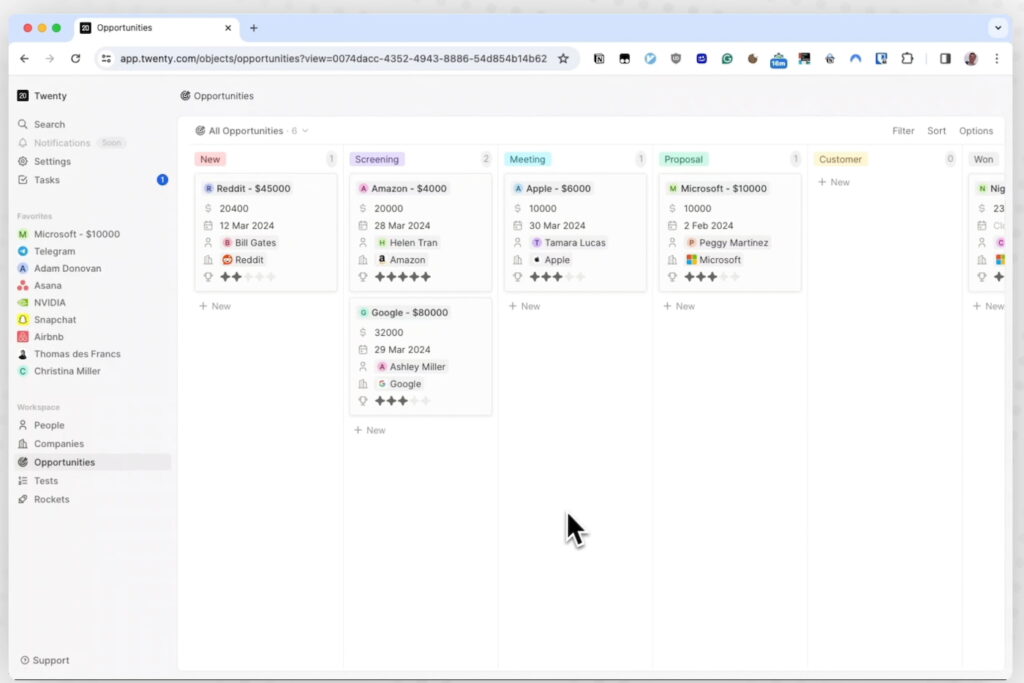This screenshot has width=1024, height=683.
Task: Select the Meeting stage header
Action: click(527, 159)
